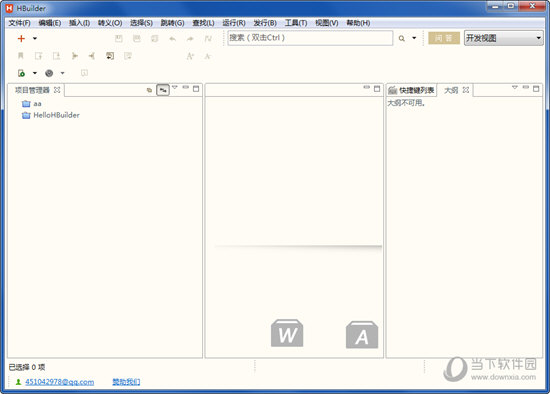Image resolution: width=550 pixels, height=394 pixels.
Task: Minimize the outline panel
Action: click(x=525, y=87)
